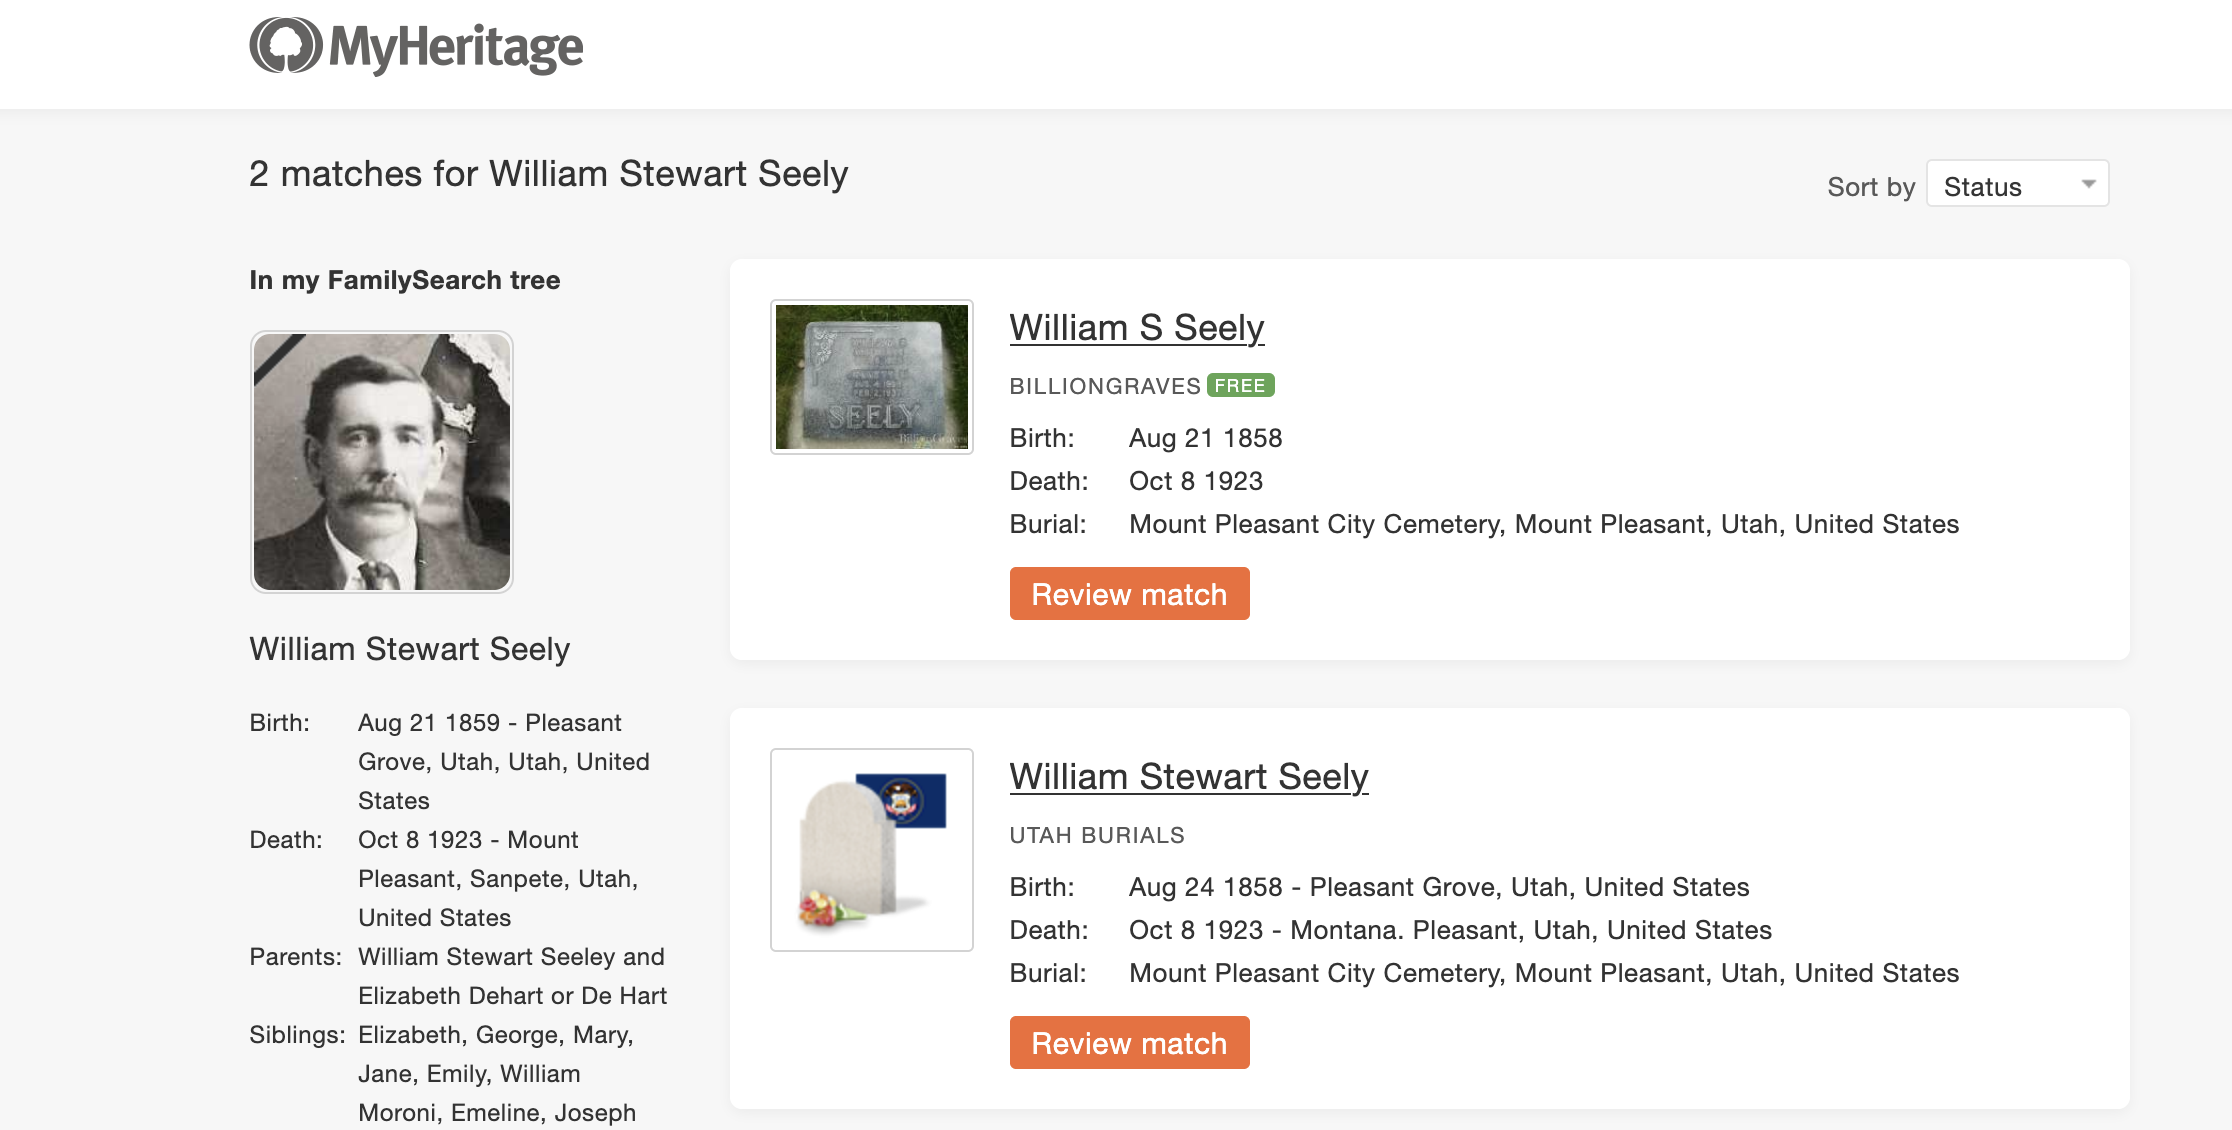Open the Utah Burials tombstone thumbnail

pos(872,850)
